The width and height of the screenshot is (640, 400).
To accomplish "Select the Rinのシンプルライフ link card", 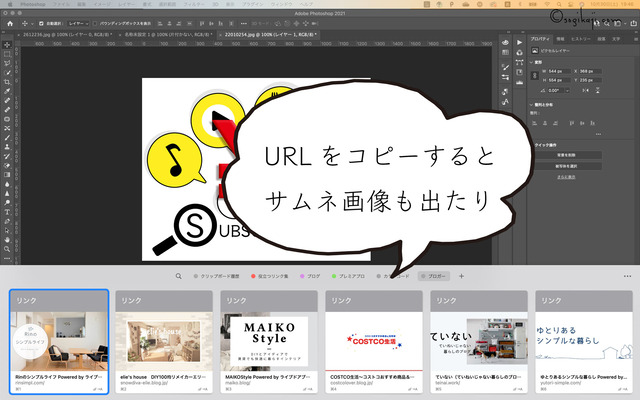I will [x=59, y=342].
